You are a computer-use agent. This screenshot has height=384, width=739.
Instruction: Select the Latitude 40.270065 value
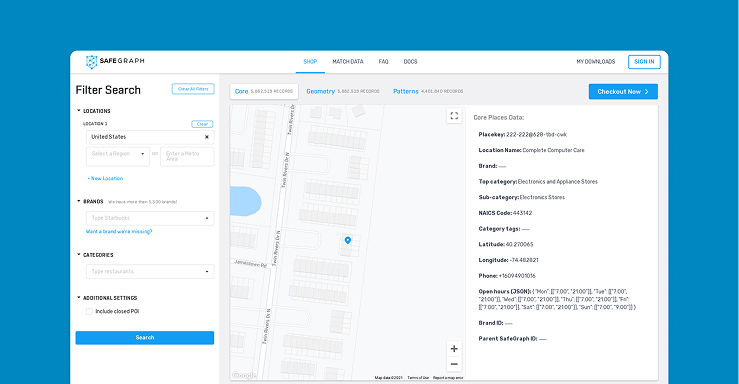[519, 245]
